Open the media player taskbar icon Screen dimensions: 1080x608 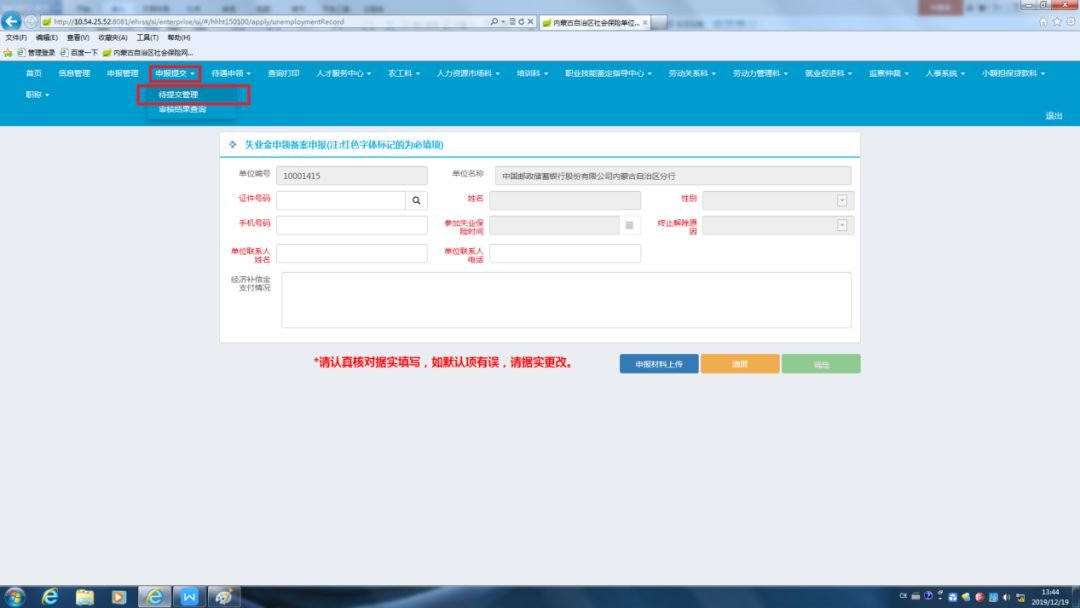(x=119, y=596)
